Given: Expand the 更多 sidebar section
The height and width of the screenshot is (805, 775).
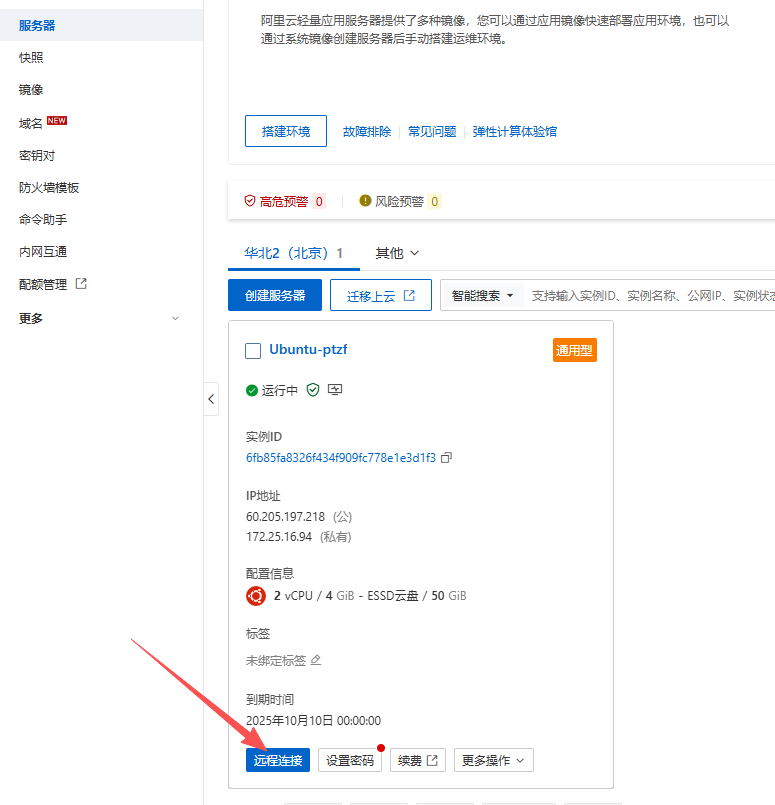Looking at the screenshot, I should [x=100, y=318].
